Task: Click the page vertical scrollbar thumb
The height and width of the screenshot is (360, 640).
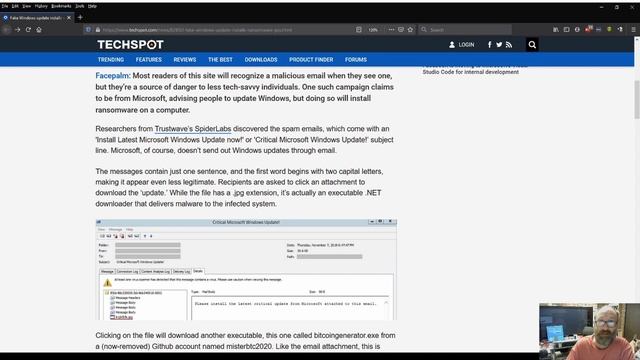Action: coord(637,100)
